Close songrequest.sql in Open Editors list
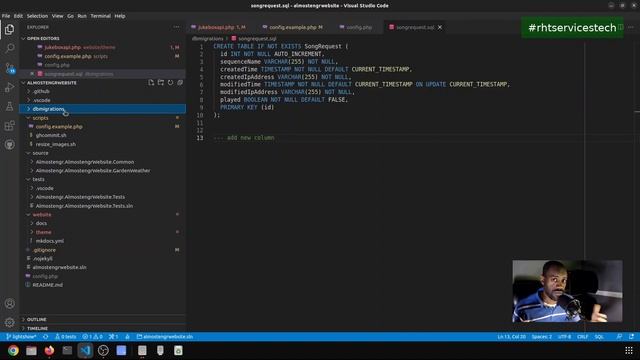Viewport: 640px width, 360px height. 32,74
